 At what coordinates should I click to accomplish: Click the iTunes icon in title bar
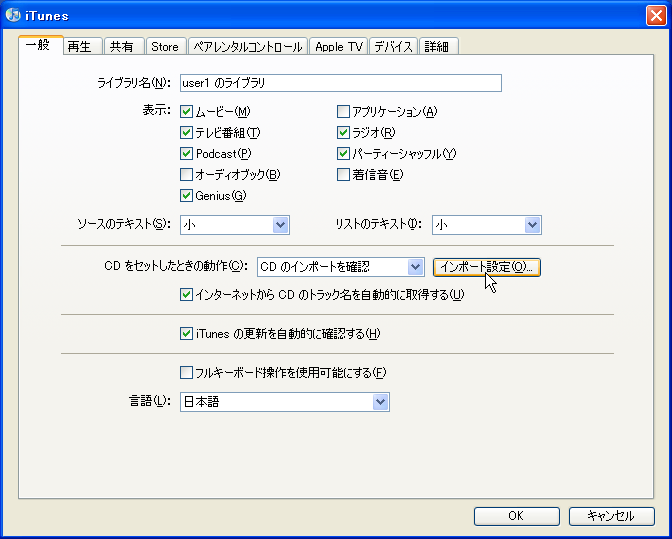coord(13,15)
